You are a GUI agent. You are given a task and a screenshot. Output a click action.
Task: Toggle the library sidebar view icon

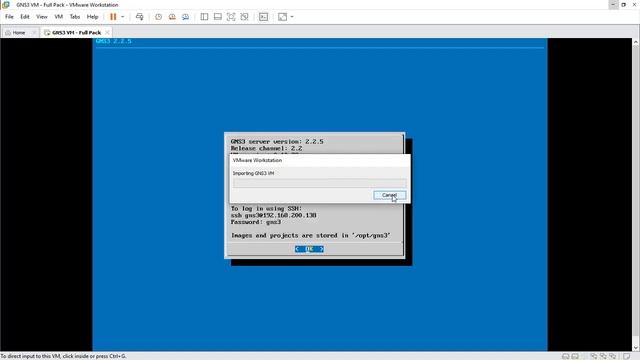click(x=204, y=17)
